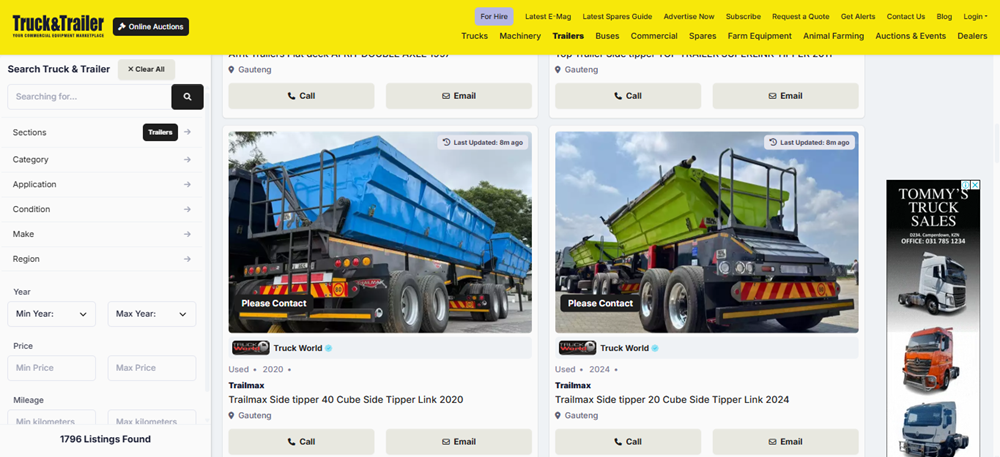Click the Sections row arrow icon
The width and height of the screenshot is (1000, 457).
coord(187,132)
